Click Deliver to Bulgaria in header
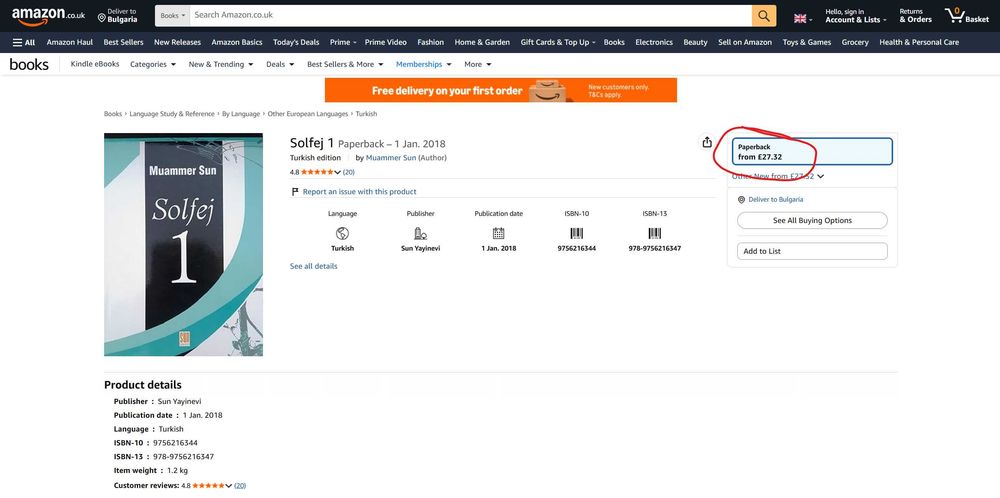 pyautogui.click(x=118, y=16)
